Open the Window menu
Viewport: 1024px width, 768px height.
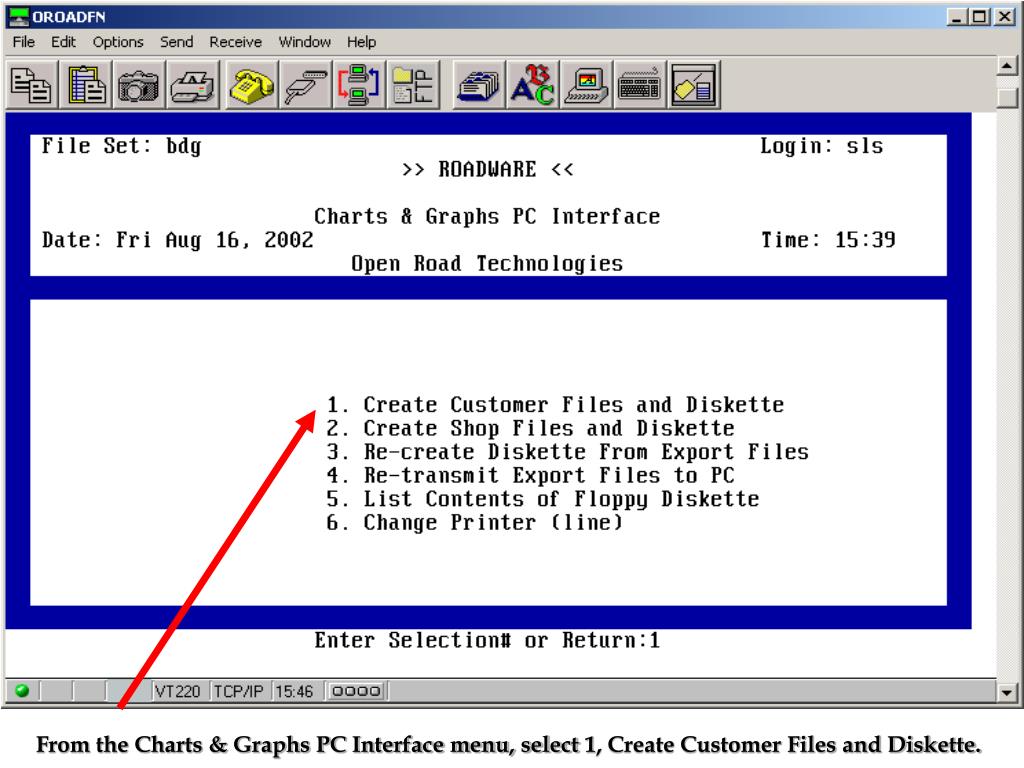tap(304, 42)
